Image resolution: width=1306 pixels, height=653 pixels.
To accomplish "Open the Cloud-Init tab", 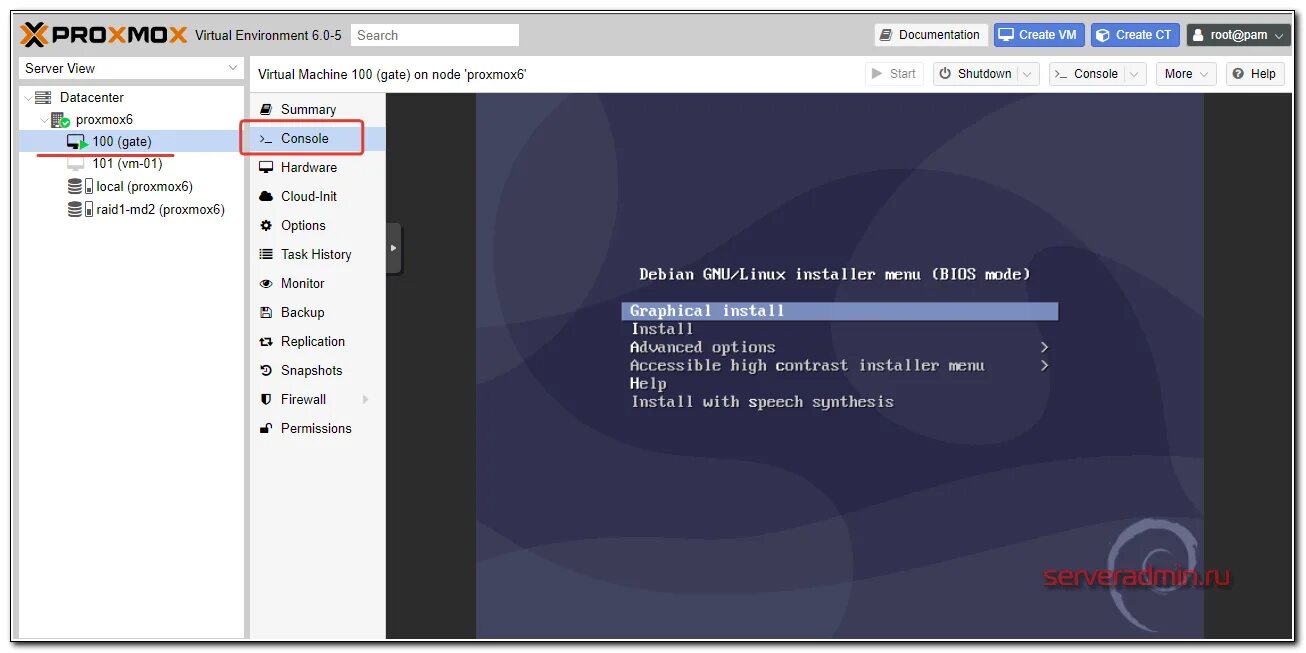I will pyautogui.click(x=317, y=196).
